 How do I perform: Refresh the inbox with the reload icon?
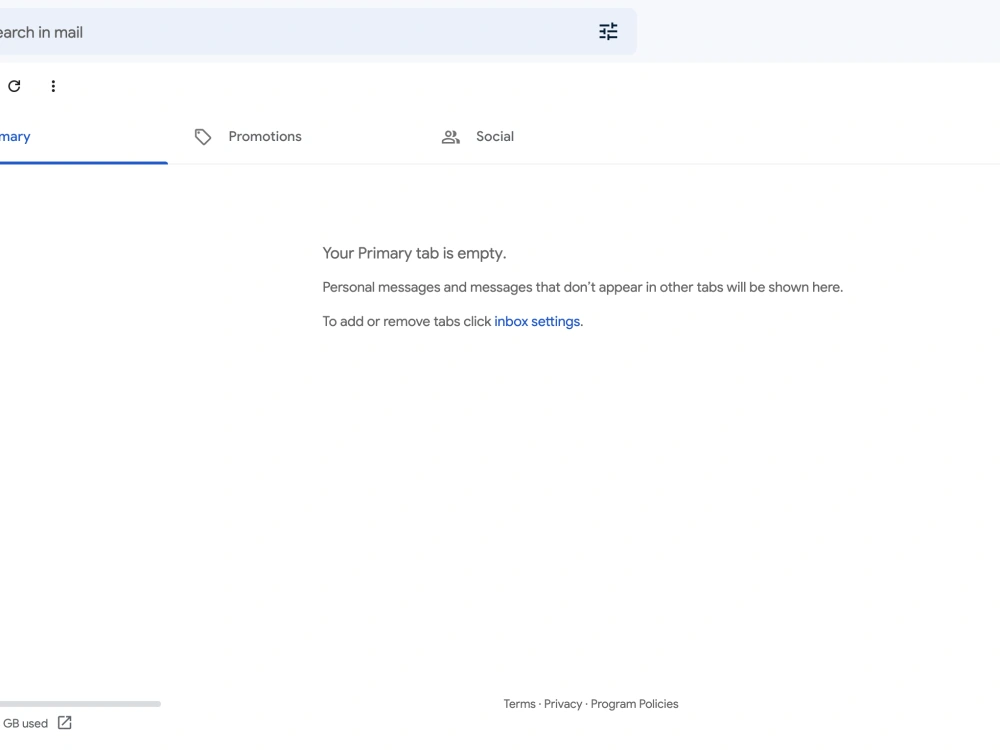[x=14, y=86]
